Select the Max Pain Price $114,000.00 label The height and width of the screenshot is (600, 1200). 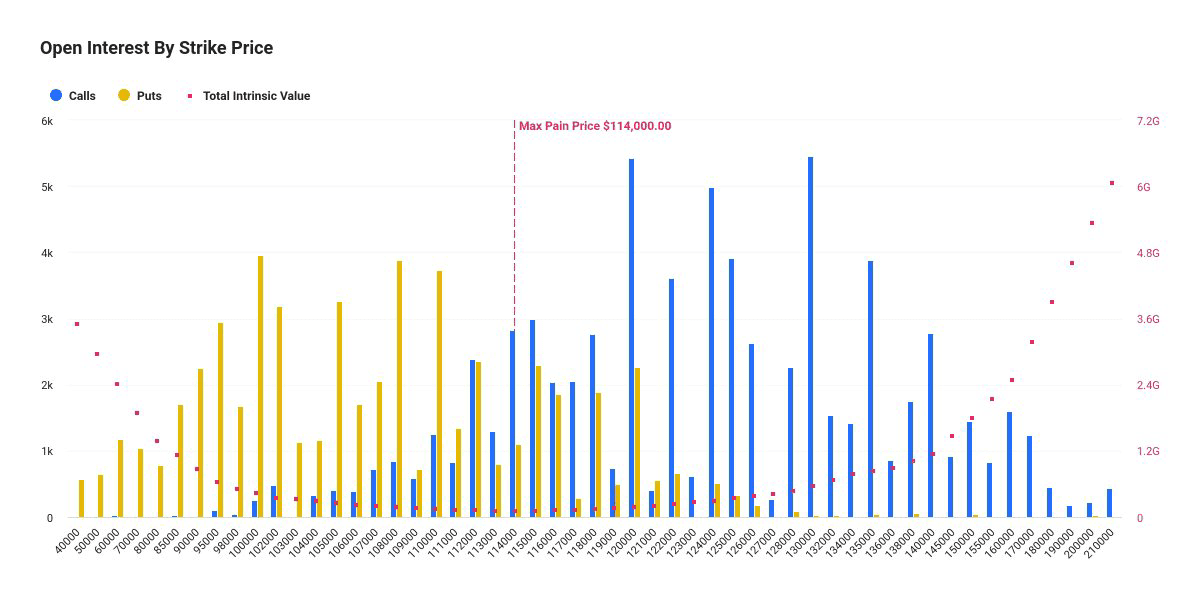tap(595, 126)
